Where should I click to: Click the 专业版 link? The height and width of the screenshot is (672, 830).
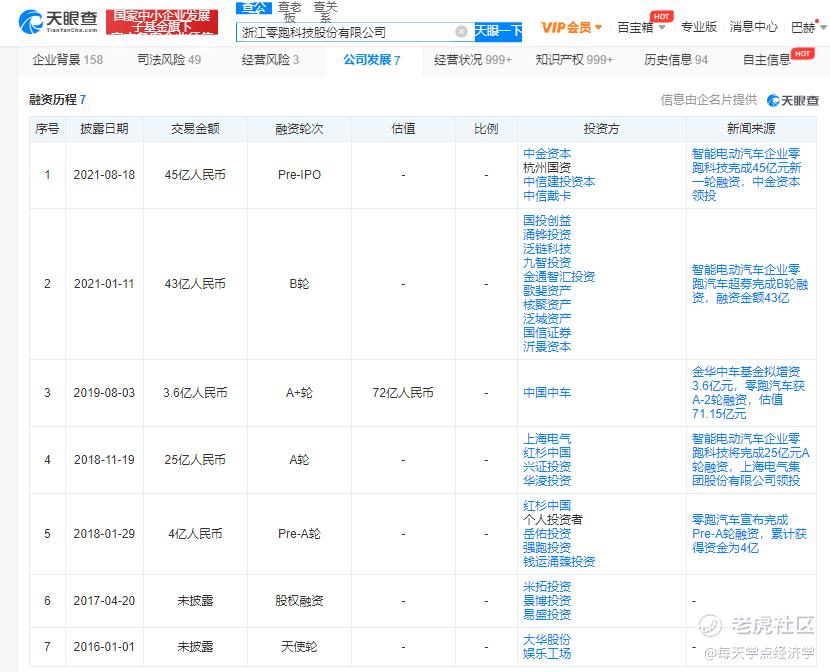click(698, 27)
